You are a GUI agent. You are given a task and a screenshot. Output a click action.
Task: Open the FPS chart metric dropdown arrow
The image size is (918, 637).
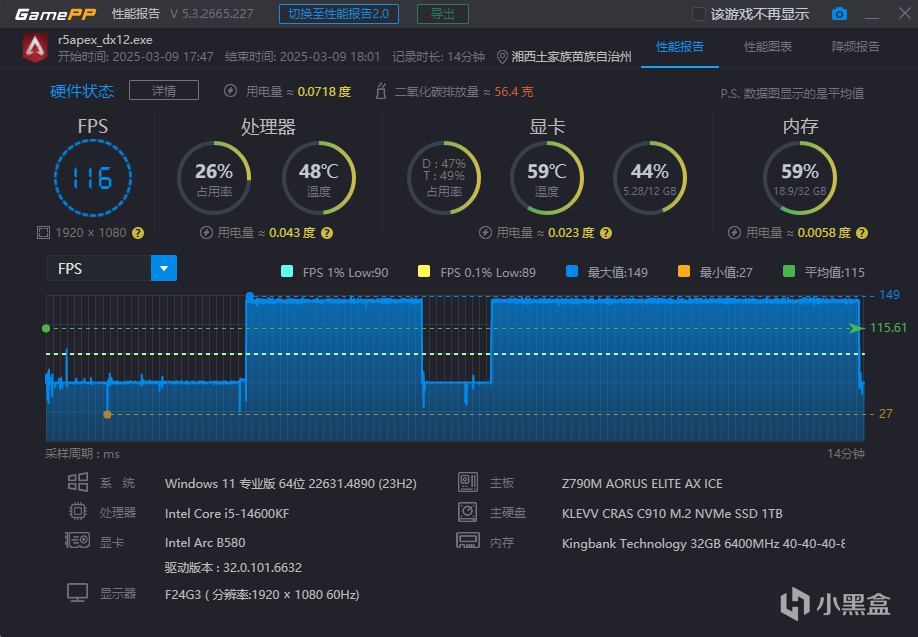[164, 269]
